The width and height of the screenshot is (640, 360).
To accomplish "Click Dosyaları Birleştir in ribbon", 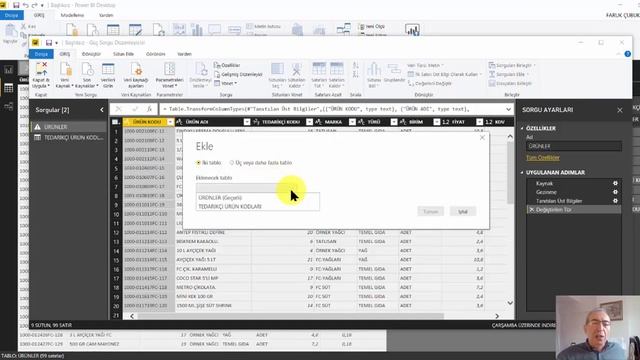I will coord(510,83).
